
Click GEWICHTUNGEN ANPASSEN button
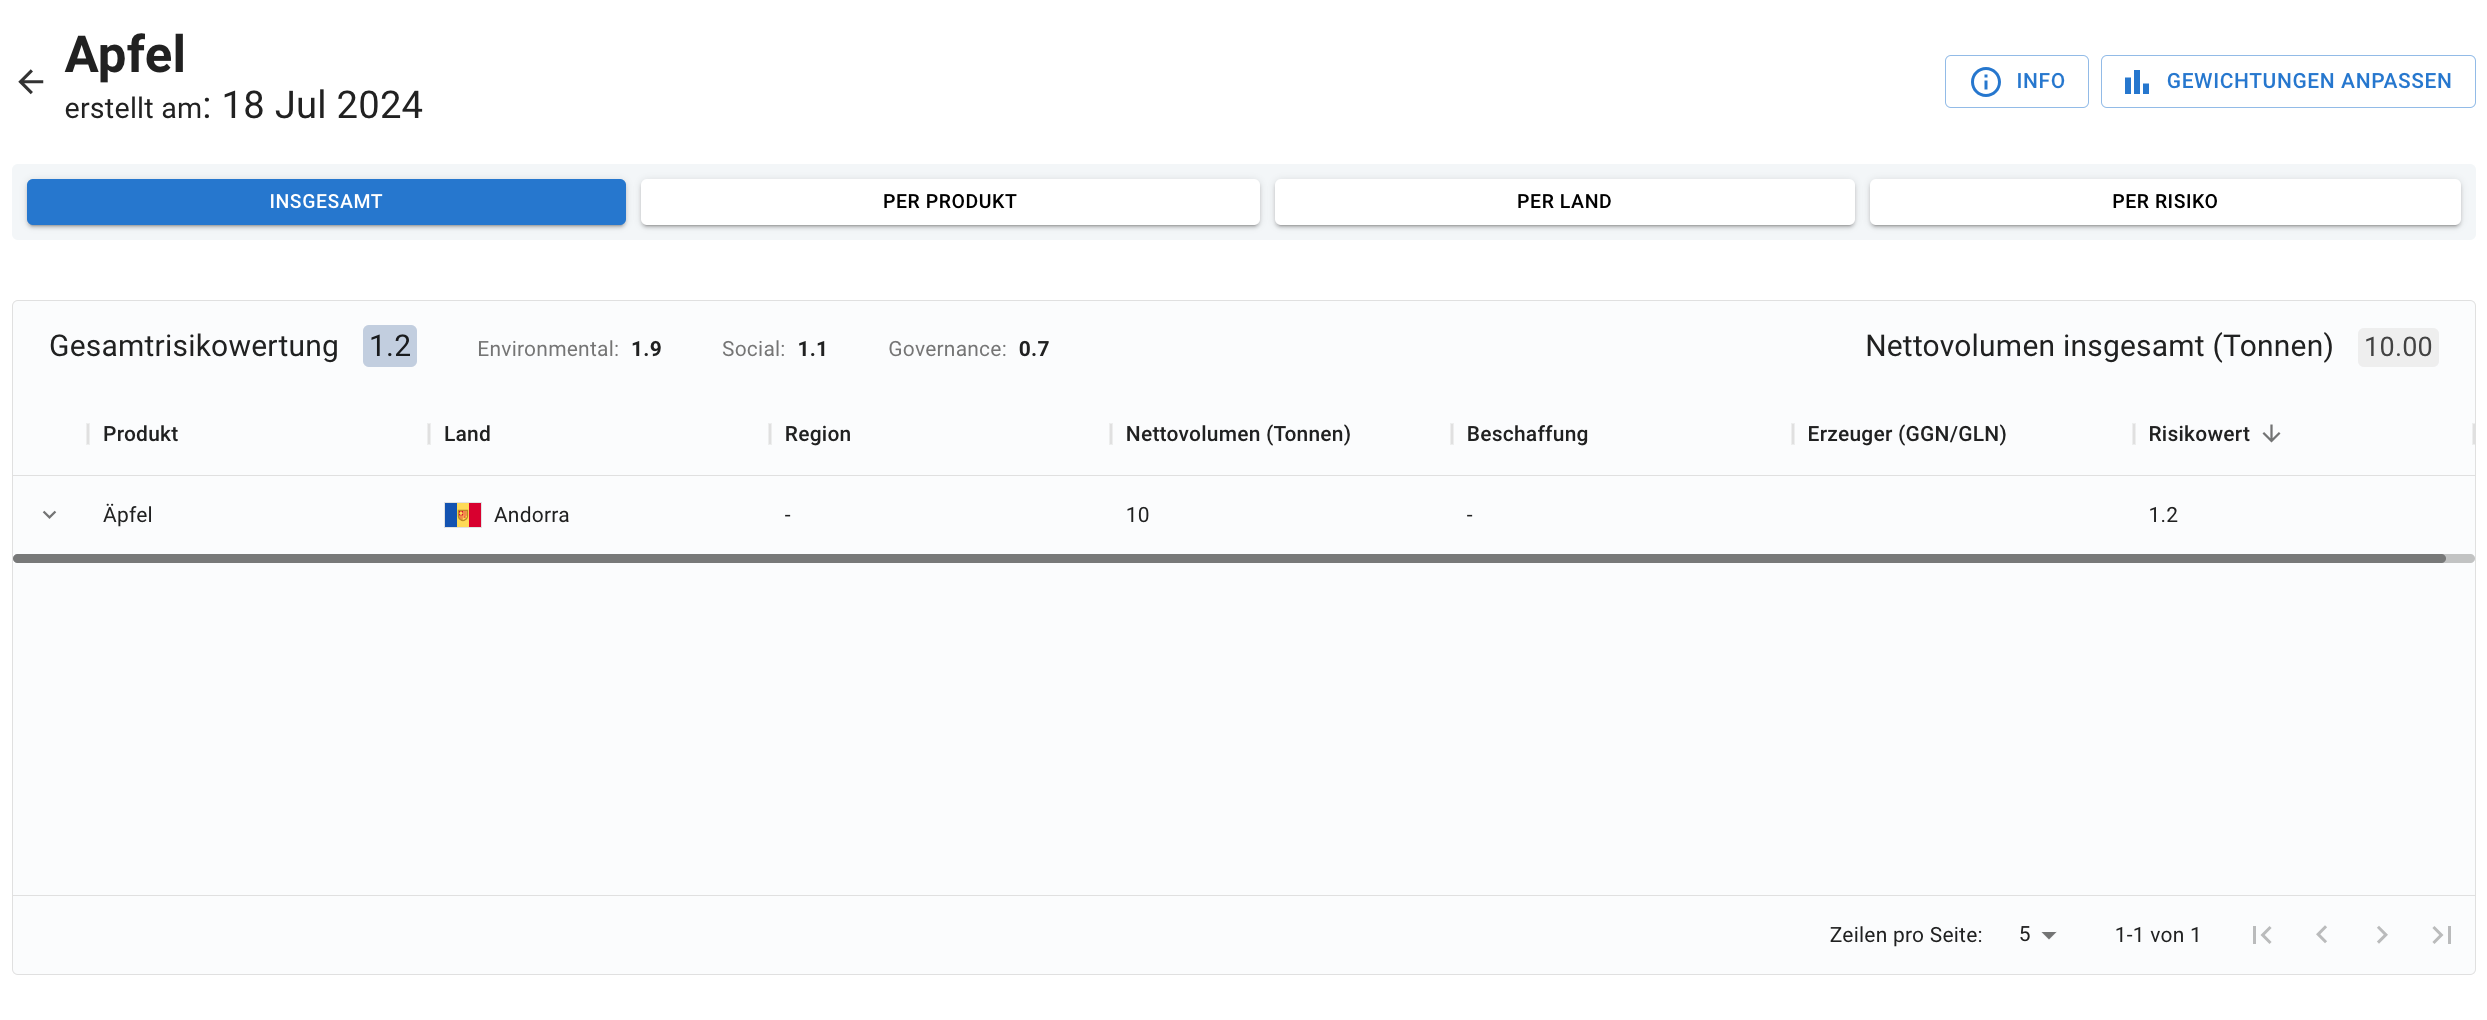(x=2288, y=81)
